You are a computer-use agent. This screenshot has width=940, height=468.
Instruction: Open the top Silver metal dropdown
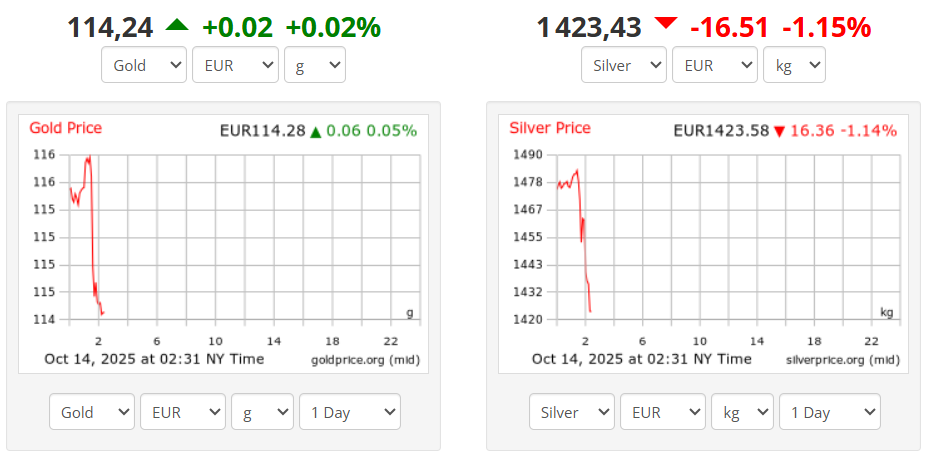(x=624, y=66)
